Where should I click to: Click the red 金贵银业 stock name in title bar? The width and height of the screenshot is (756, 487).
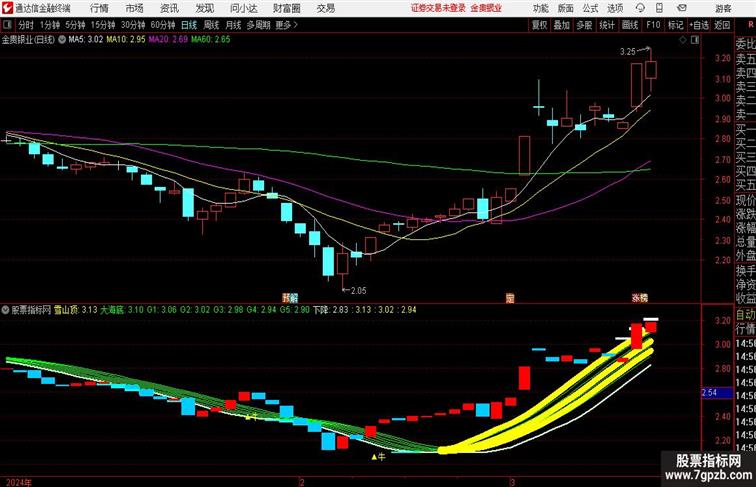pos(486,8)
